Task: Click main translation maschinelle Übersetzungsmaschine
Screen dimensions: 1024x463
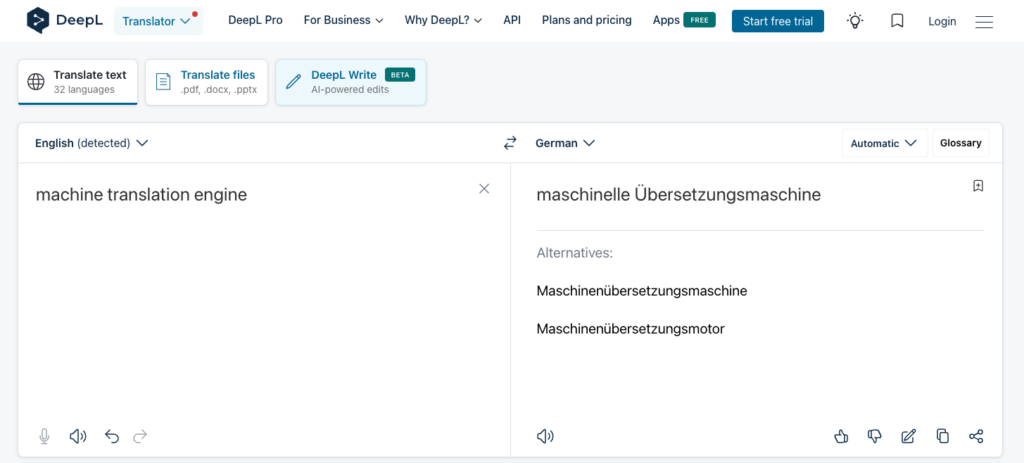Action: click(x=679, y=195)
